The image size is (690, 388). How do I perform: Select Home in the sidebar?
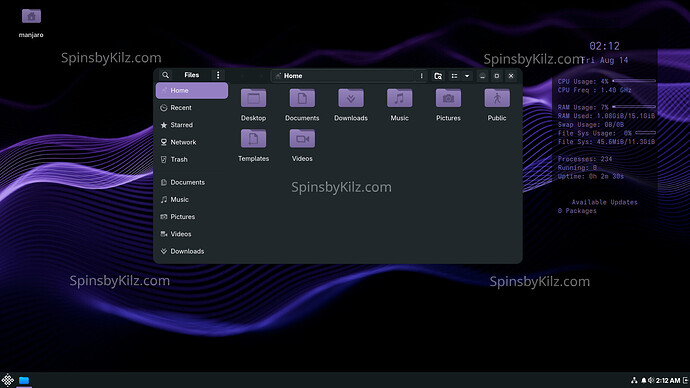192,90
